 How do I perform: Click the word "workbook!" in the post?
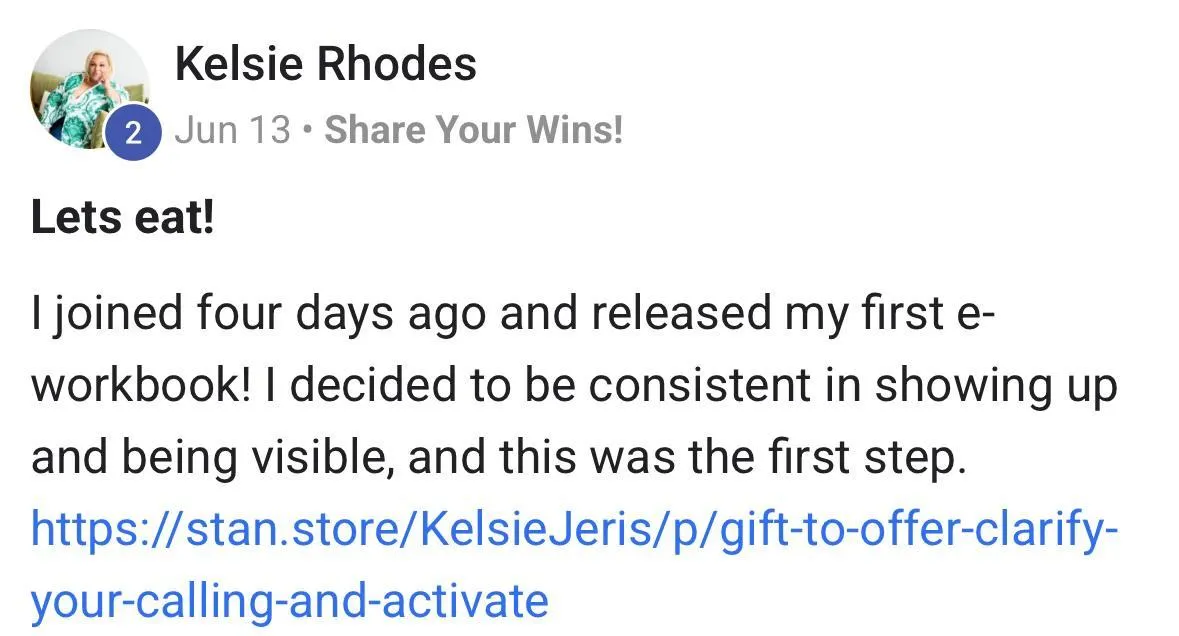[141, 385]
